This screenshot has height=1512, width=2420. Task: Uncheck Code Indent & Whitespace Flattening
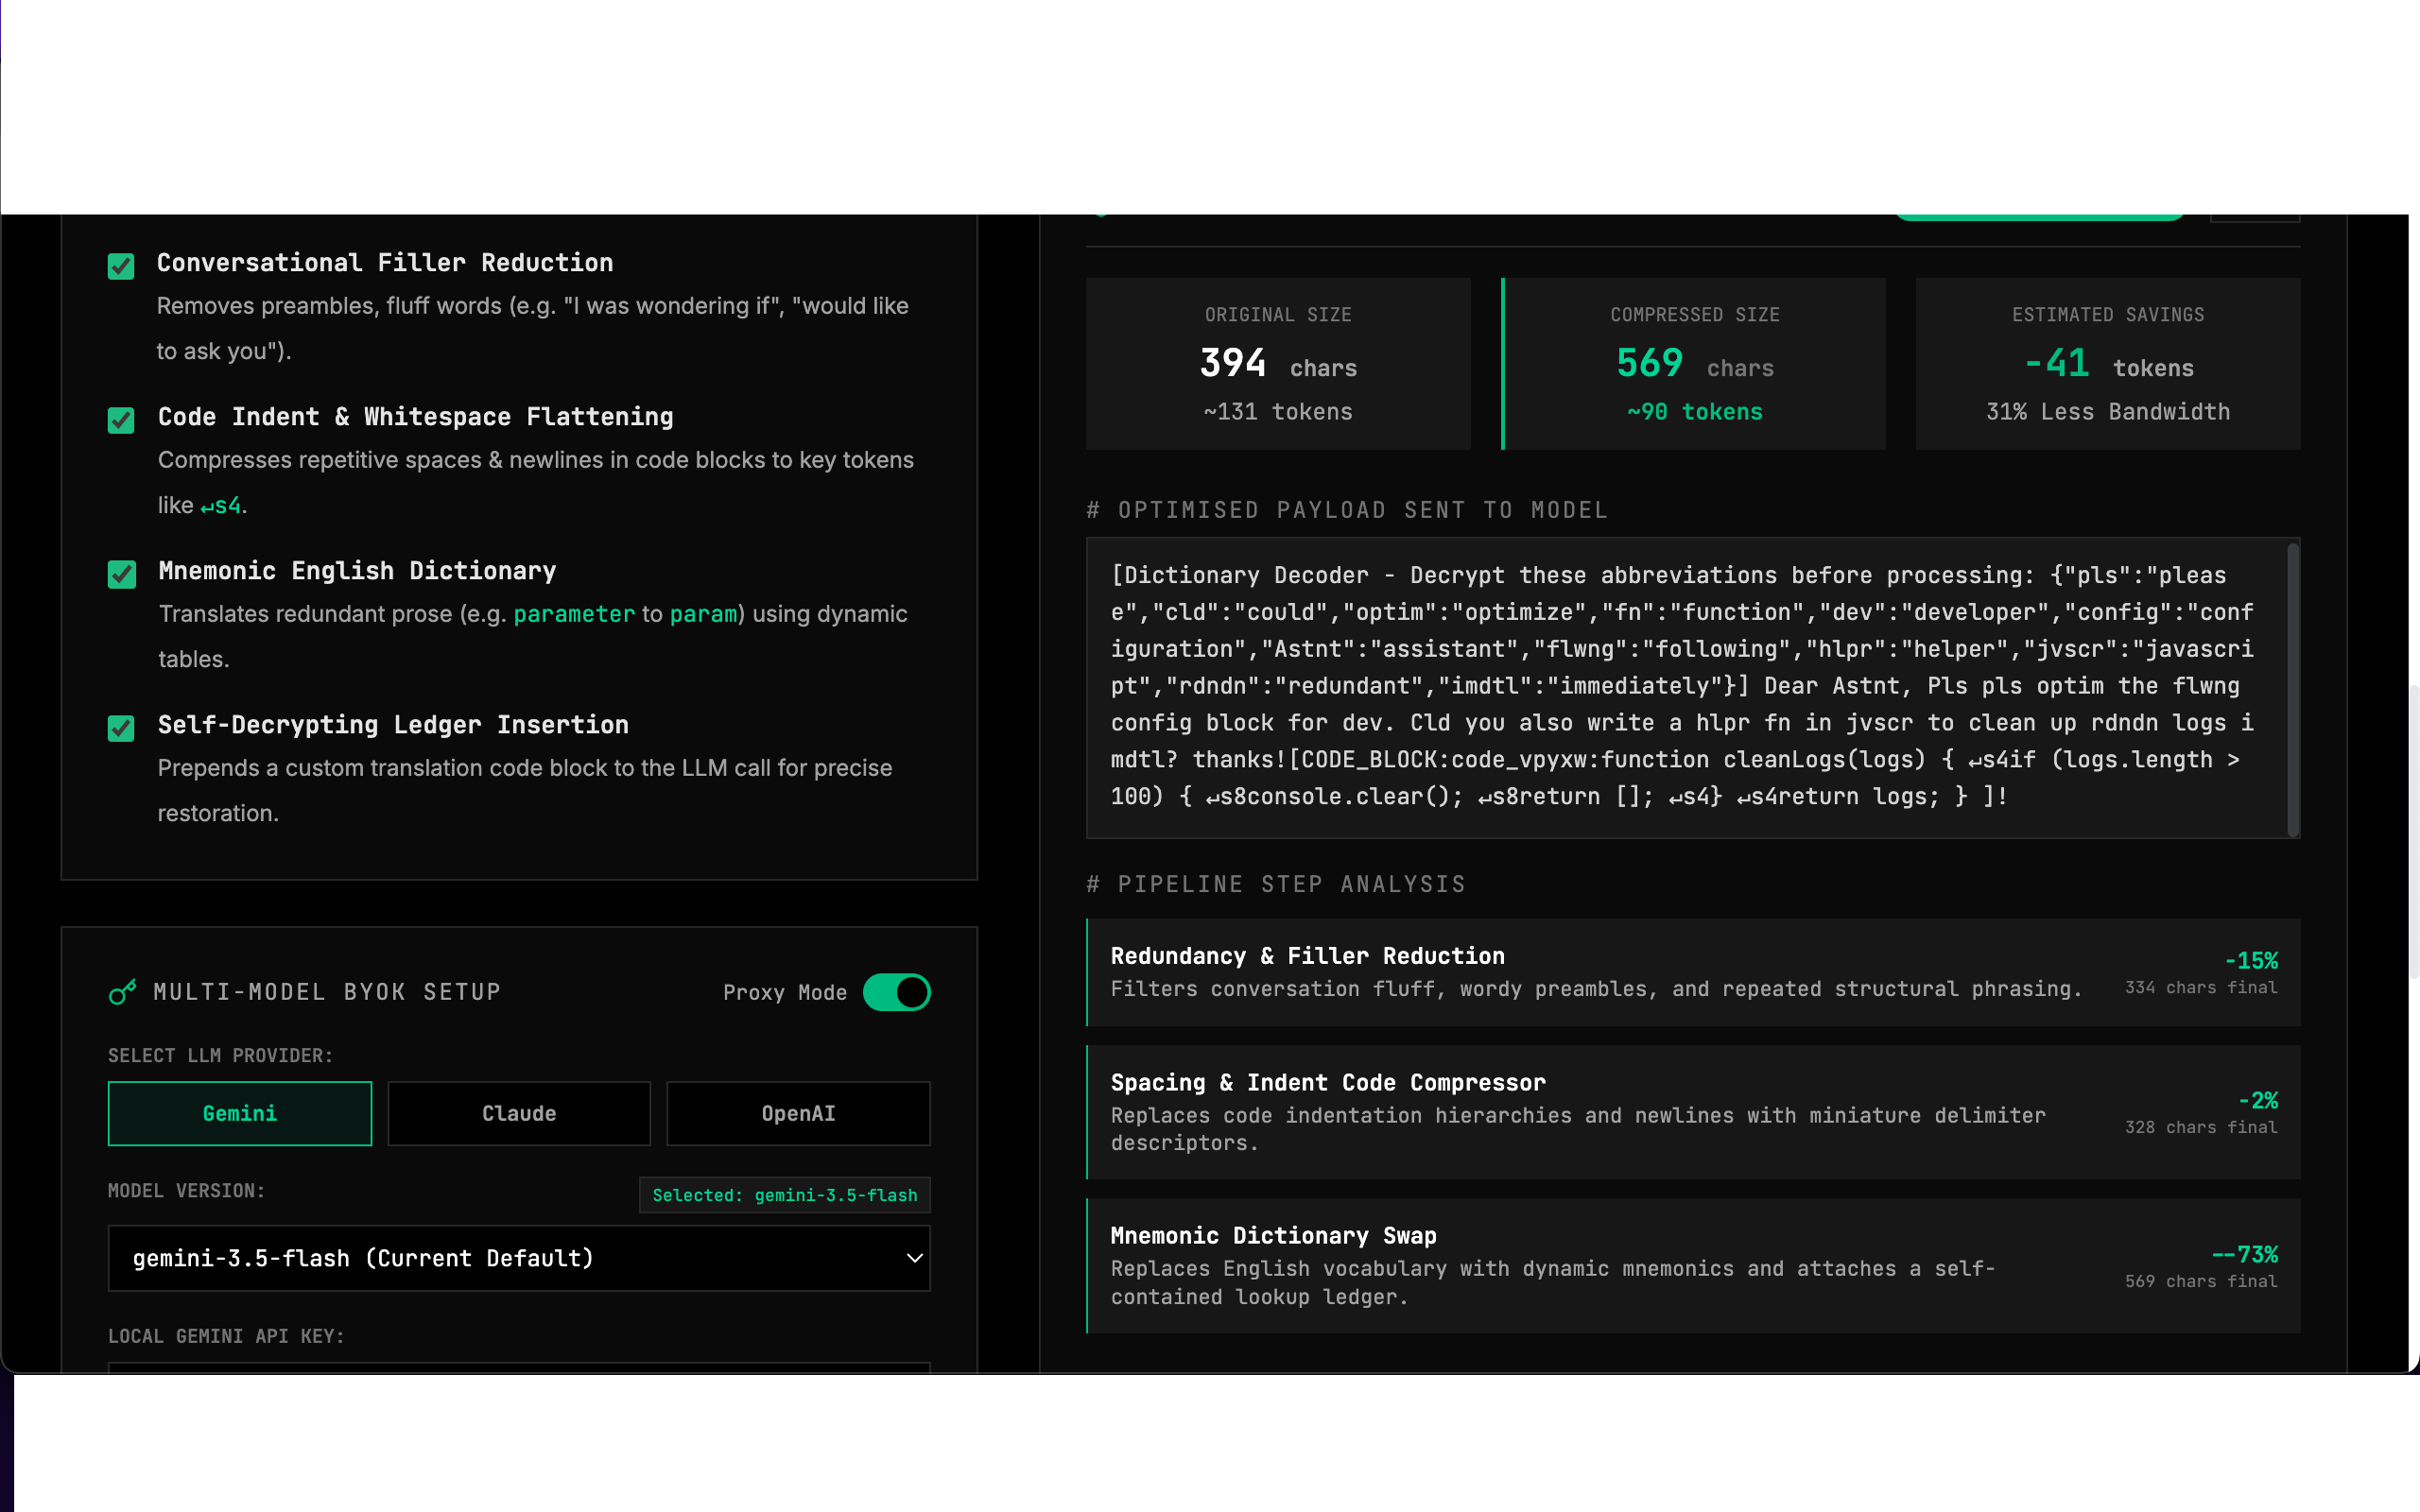click(x=121, y=420)
